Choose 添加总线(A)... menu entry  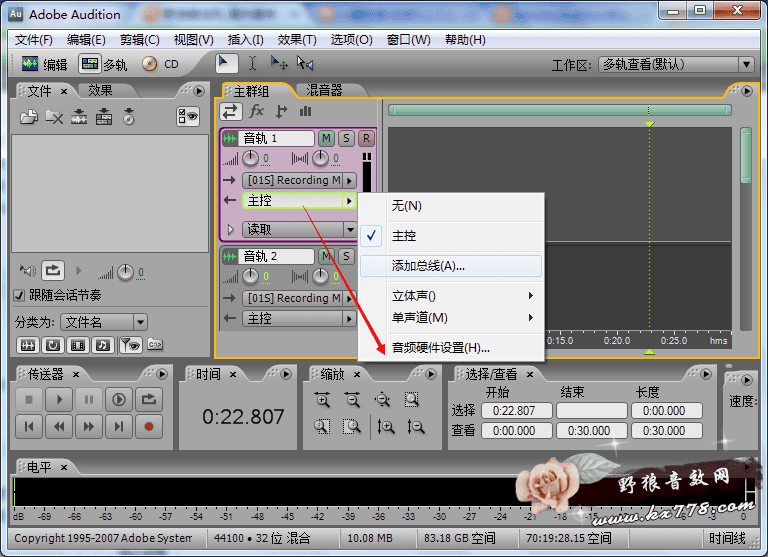click(451, 266)
